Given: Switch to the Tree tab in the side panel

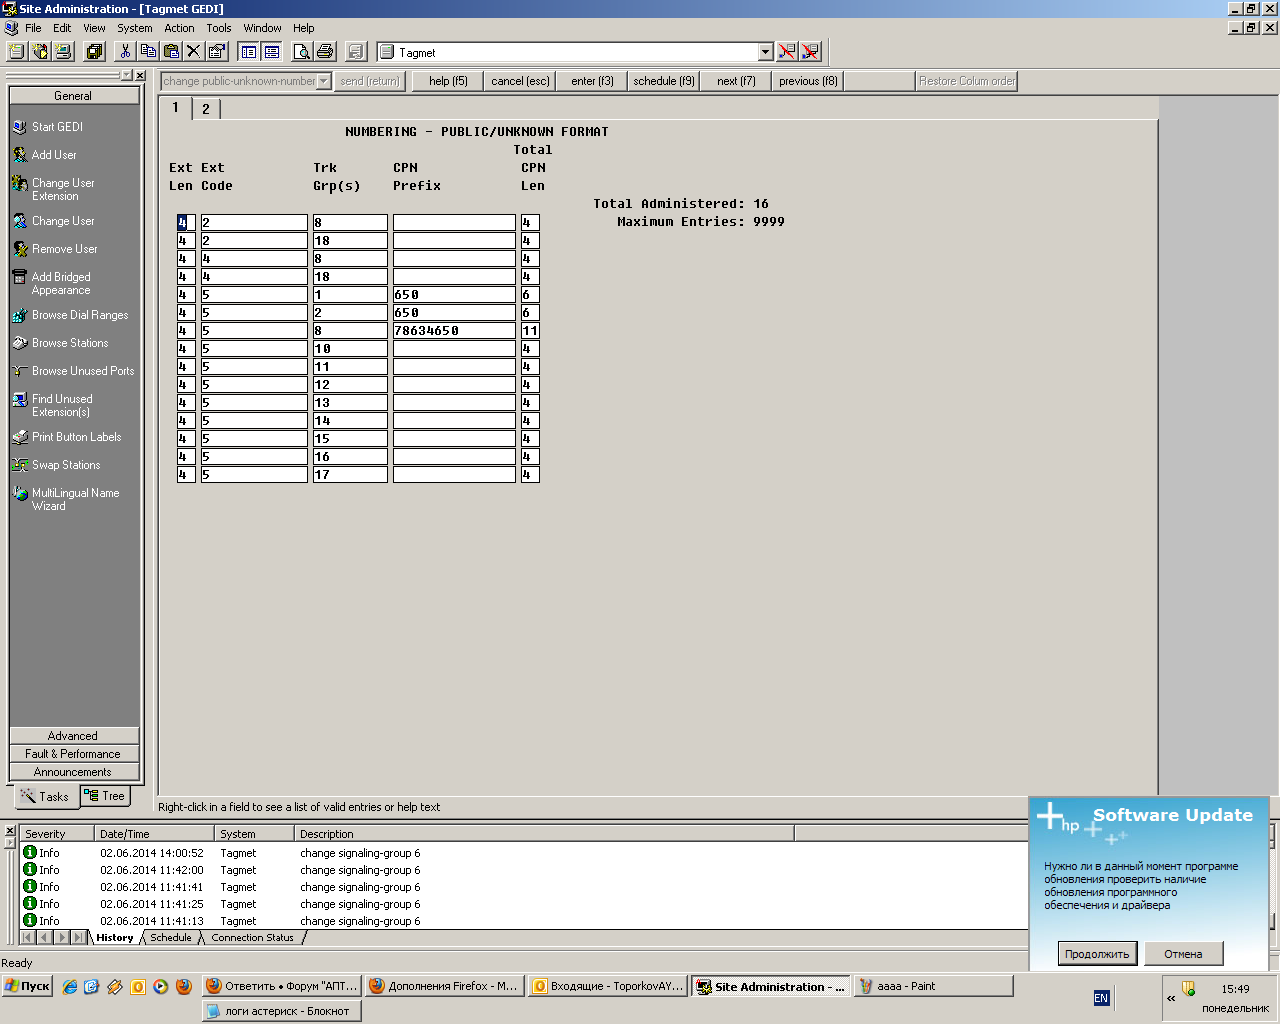Looking at the screenshot, I should (x=106, y=796).
